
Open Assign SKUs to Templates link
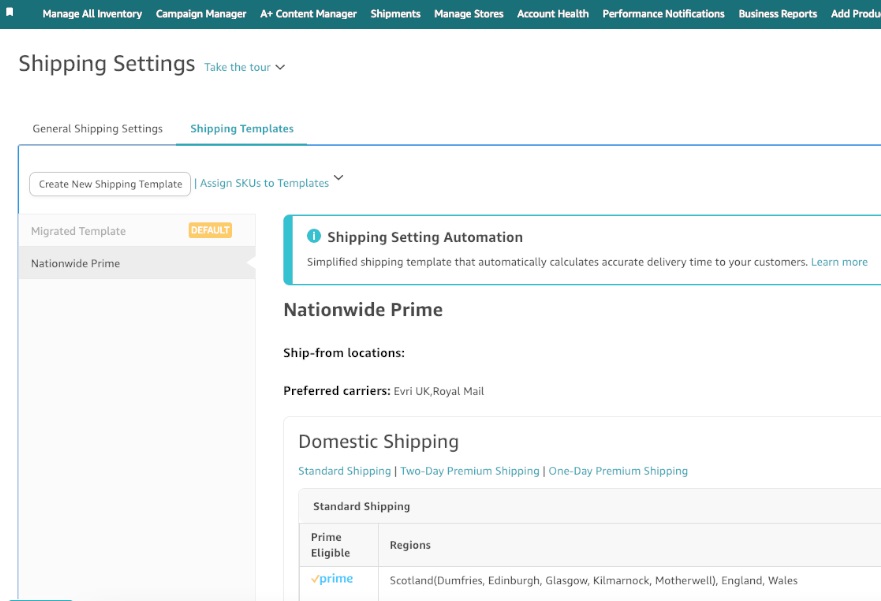[264, 183]
